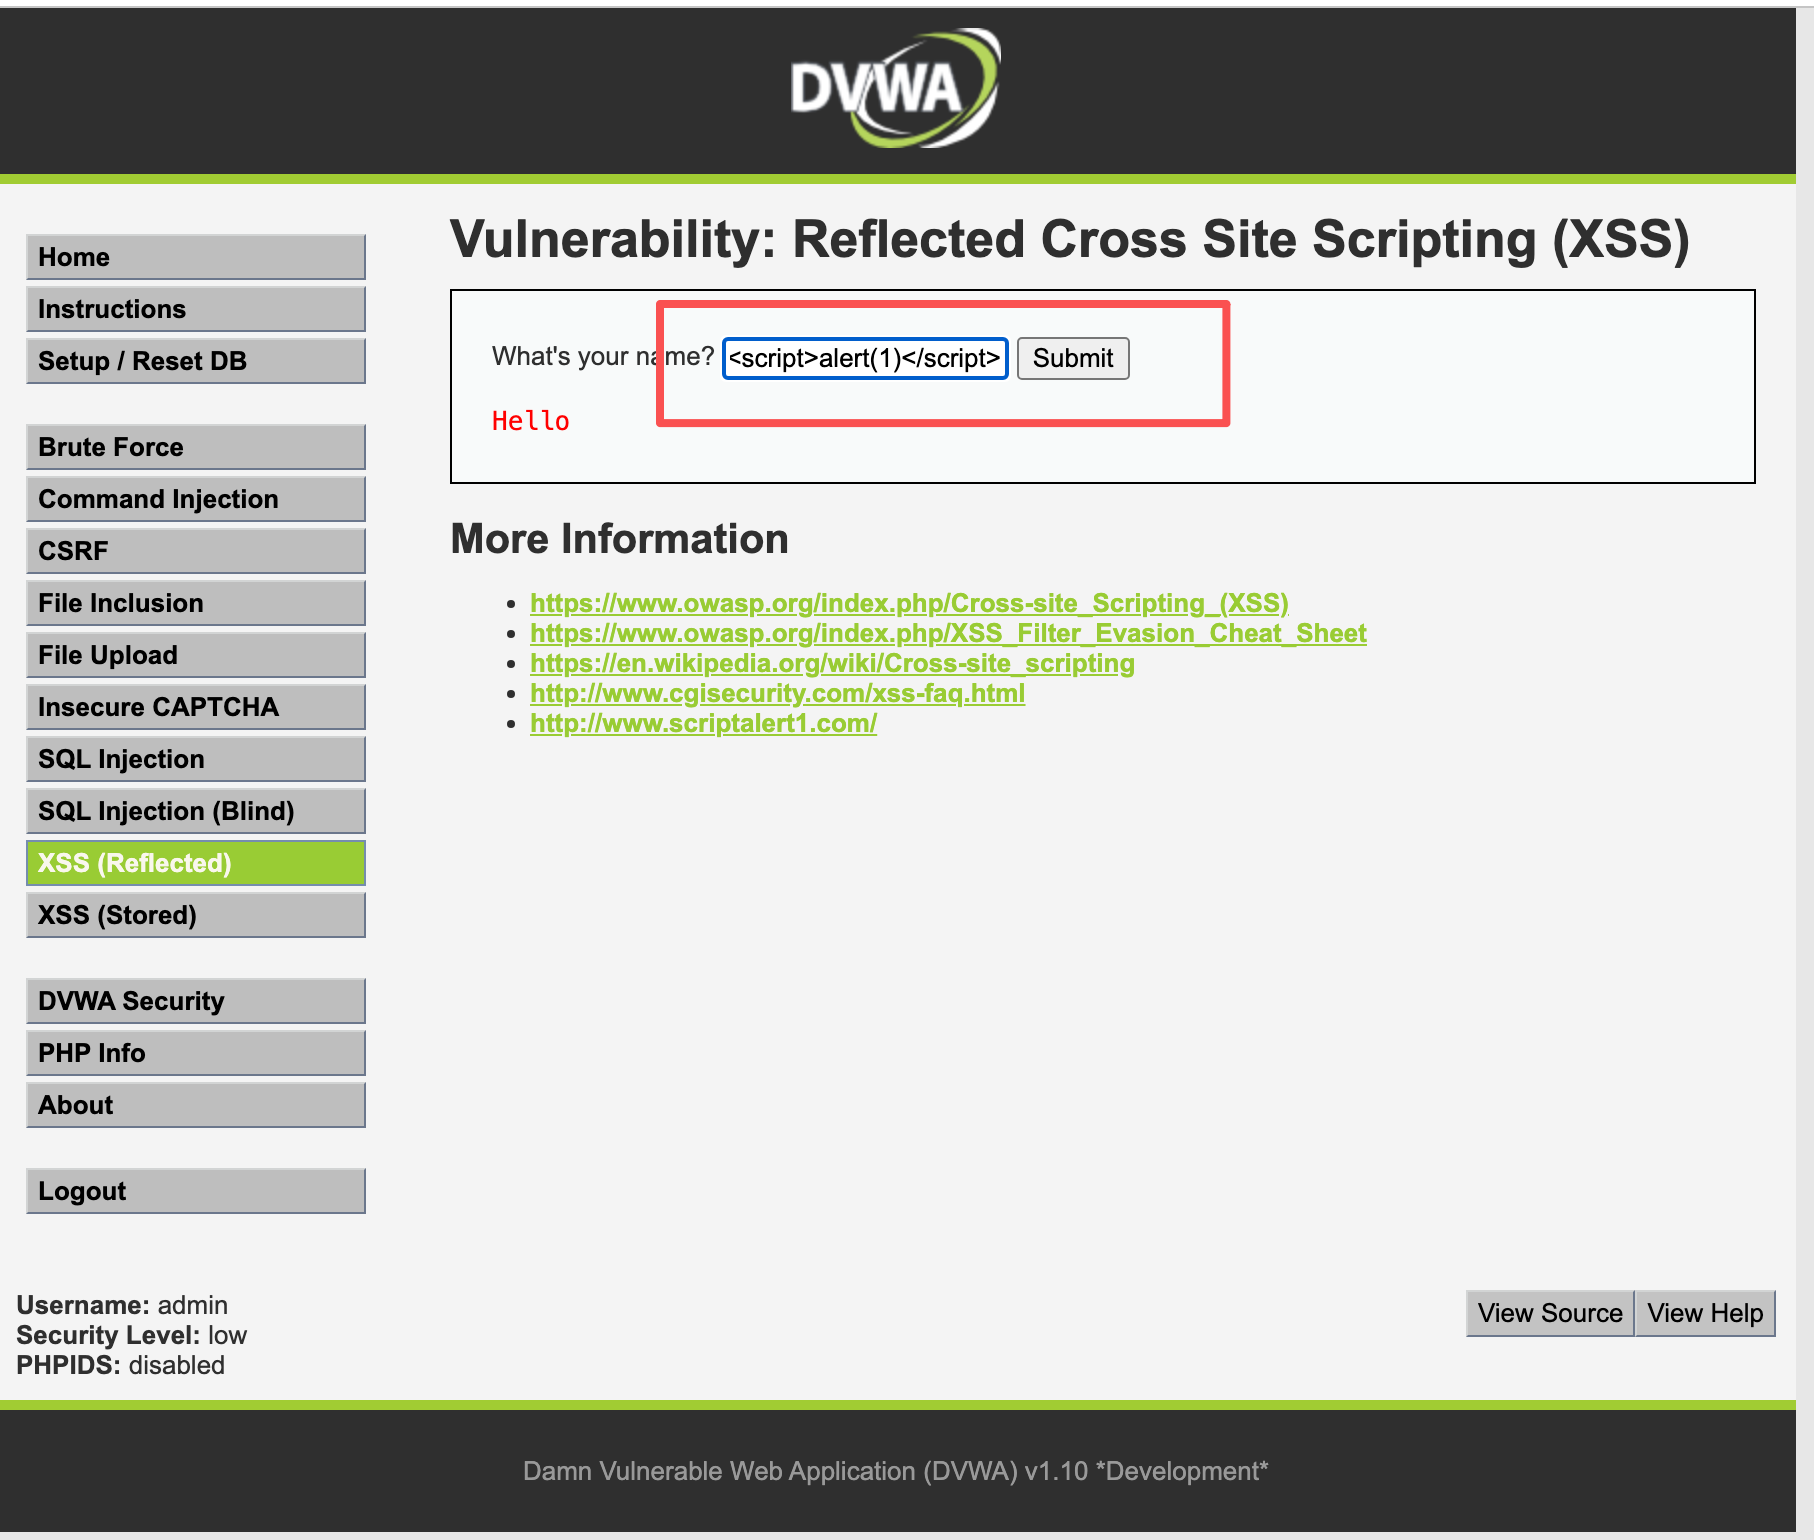Select SQL Injection menu item
Image resolution: width=1814 pixels, height=1540 pixels.
pos(196,759)
